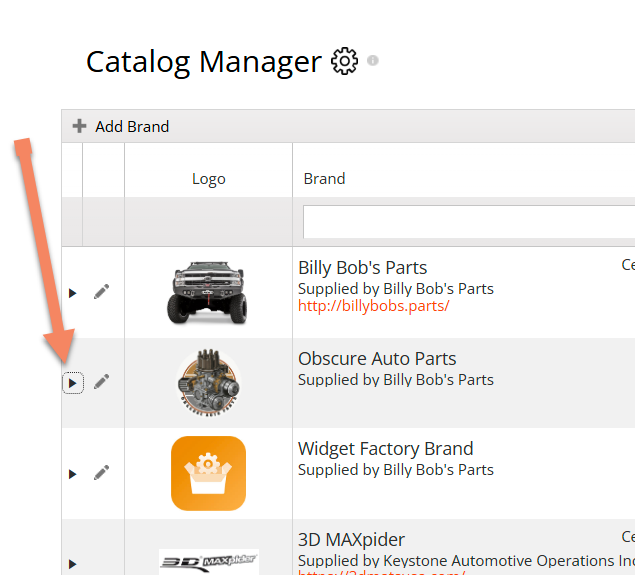This screenshot has height=575, width=635.
Task: Expand the 3D MAXpider row
Action: [x=72, y=564]
